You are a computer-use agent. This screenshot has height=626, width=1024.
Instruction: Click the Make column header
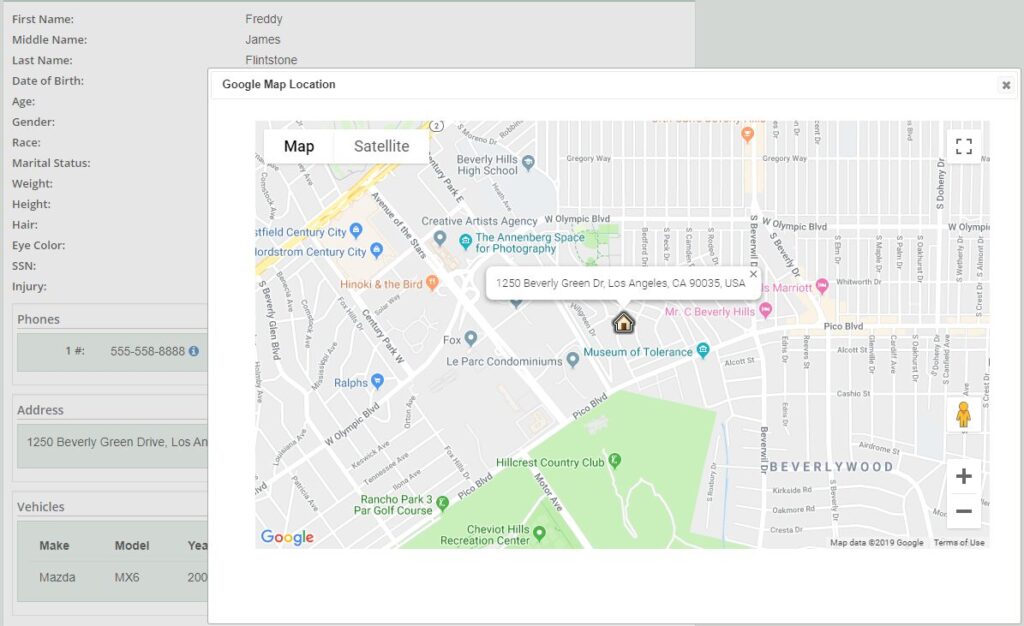pyautogui.click(x=54, y=546)
